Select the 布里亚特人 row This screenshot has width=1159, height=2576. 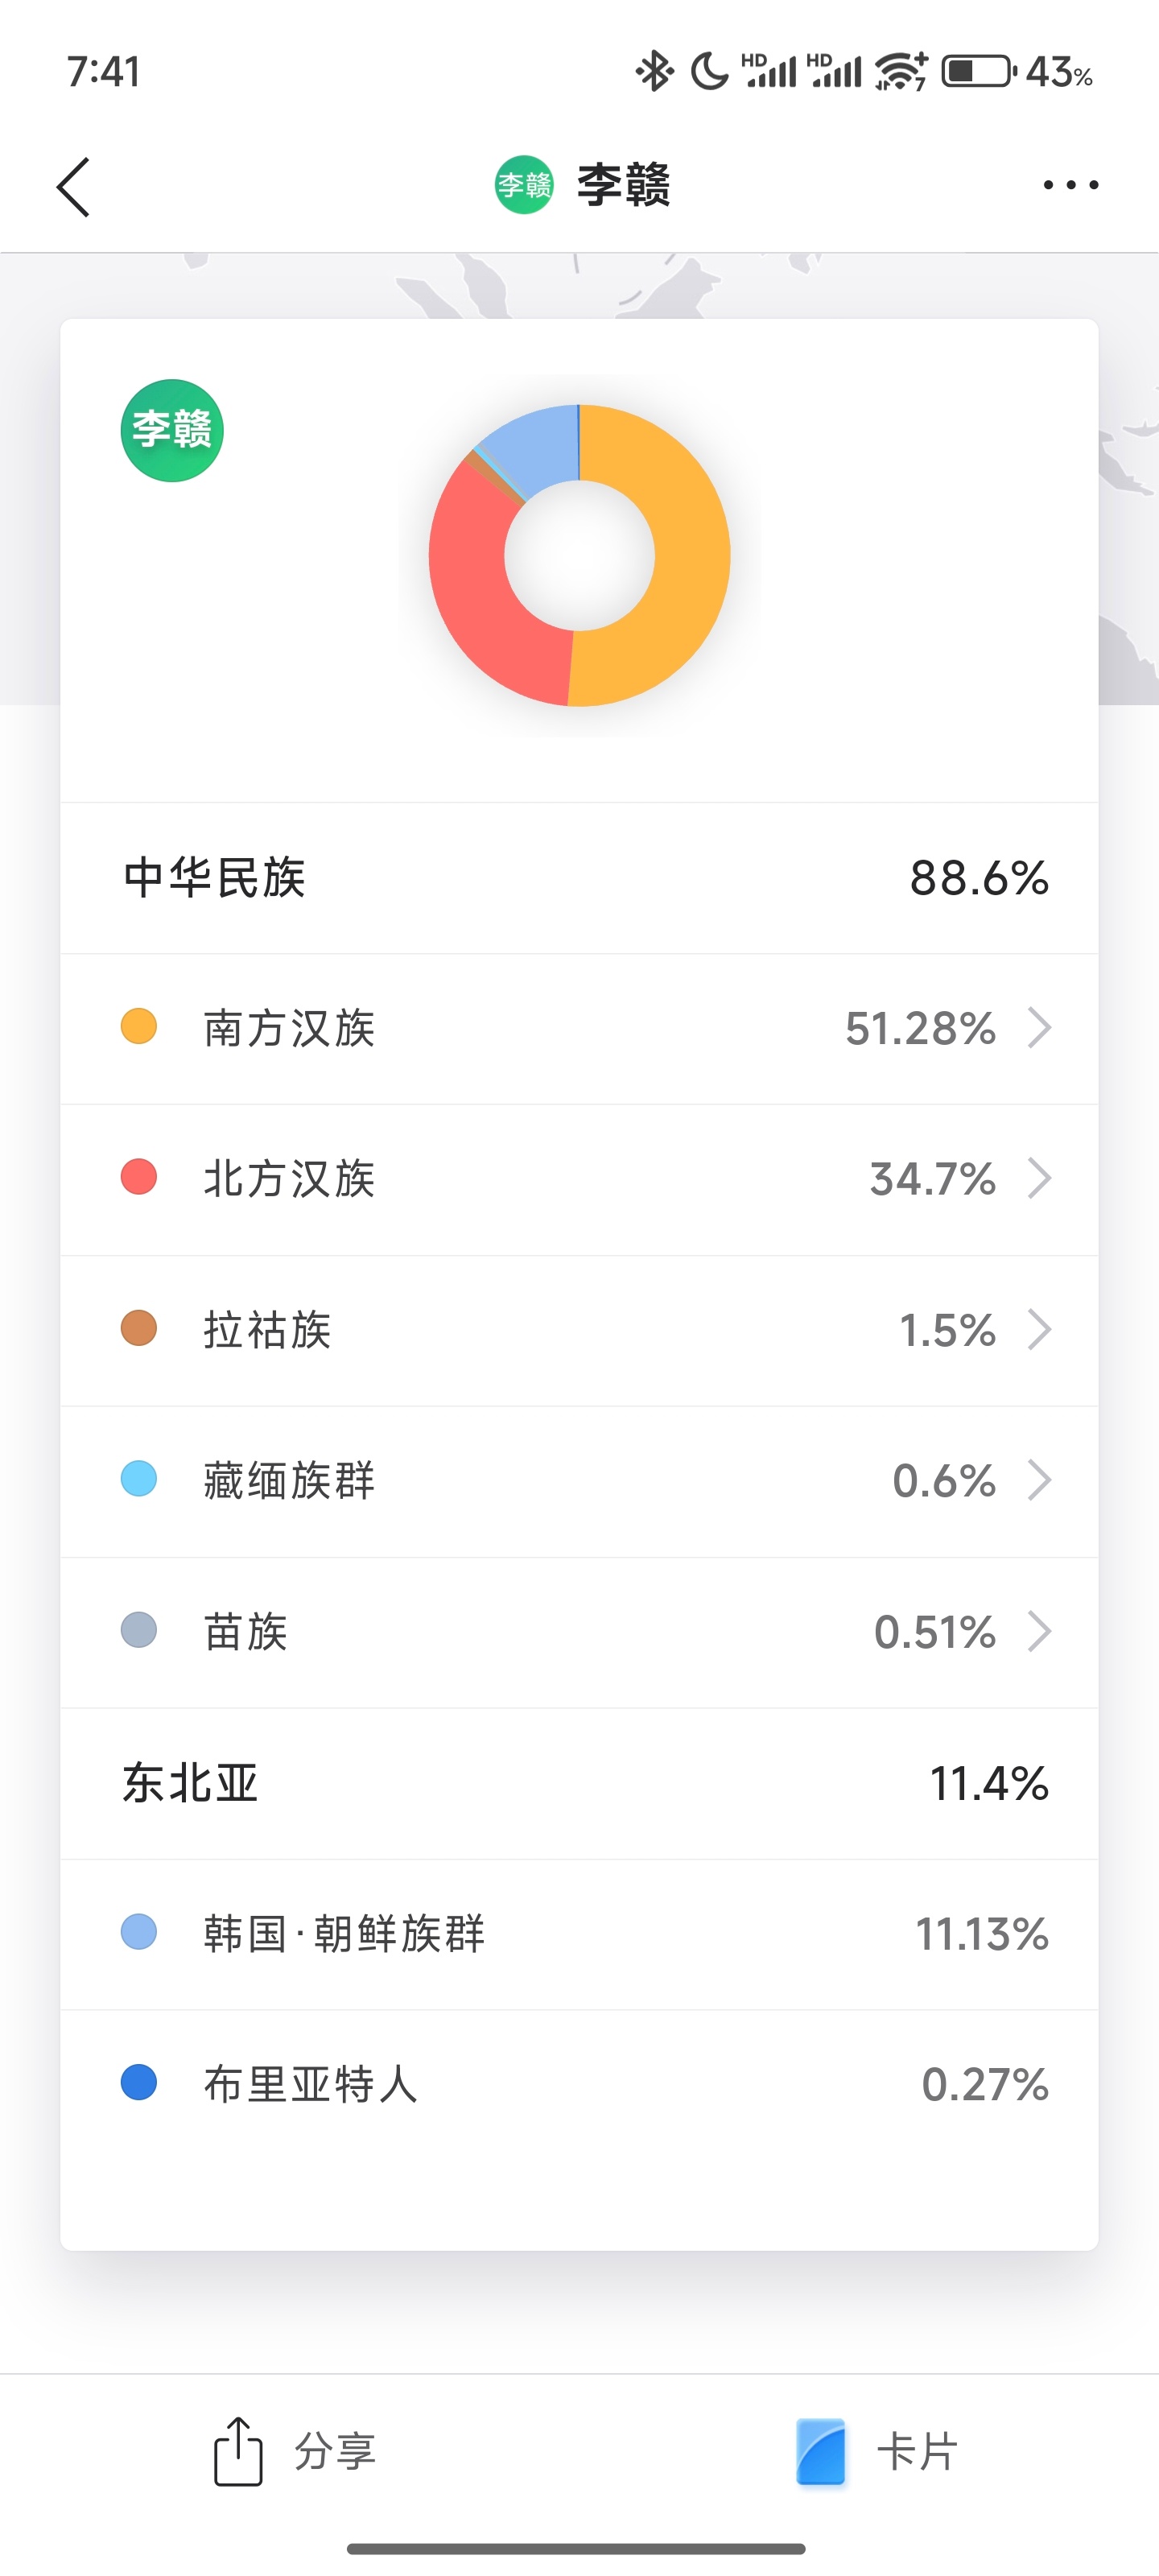(579, 2085)
